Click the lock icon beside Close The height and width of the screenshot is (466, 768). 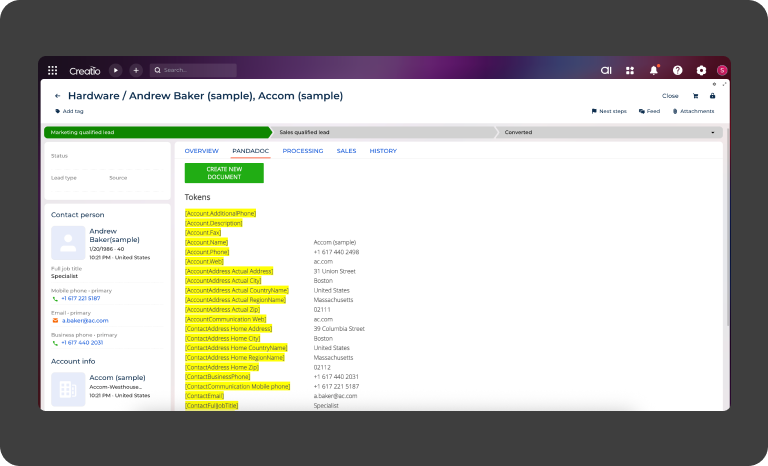[x=713, y=96]
